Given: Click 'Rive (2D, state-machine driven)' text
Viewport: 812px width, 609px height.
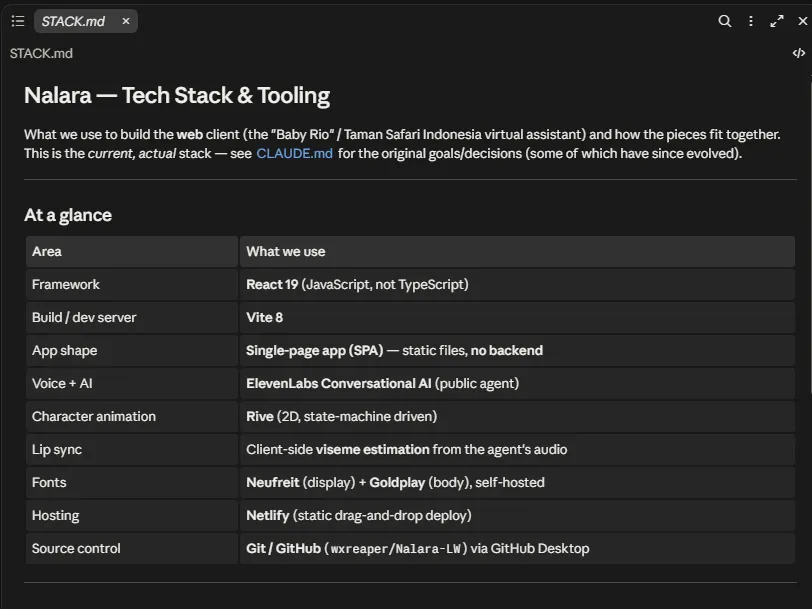Looking at the screenshot, I should point(341,416).
